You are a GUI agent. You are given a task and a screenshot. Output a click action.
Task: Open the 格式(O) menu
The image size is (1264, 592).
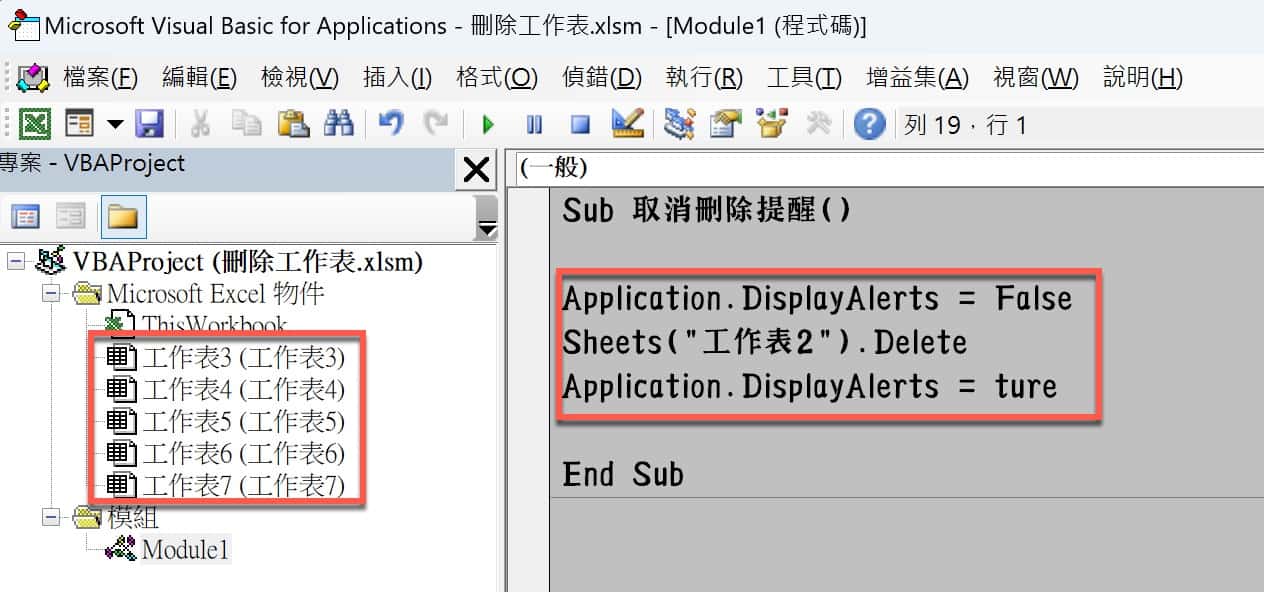pyautogui.click(x=497, y=77)
